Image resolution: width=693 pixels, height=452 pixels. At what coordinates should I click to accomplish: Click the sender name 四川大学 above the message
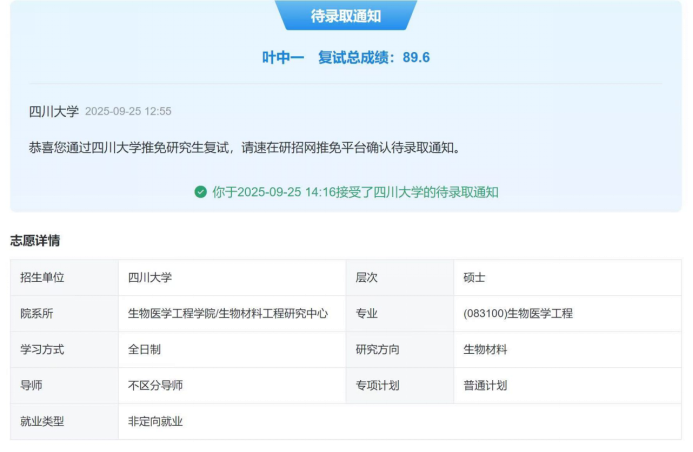click(53, 111)
